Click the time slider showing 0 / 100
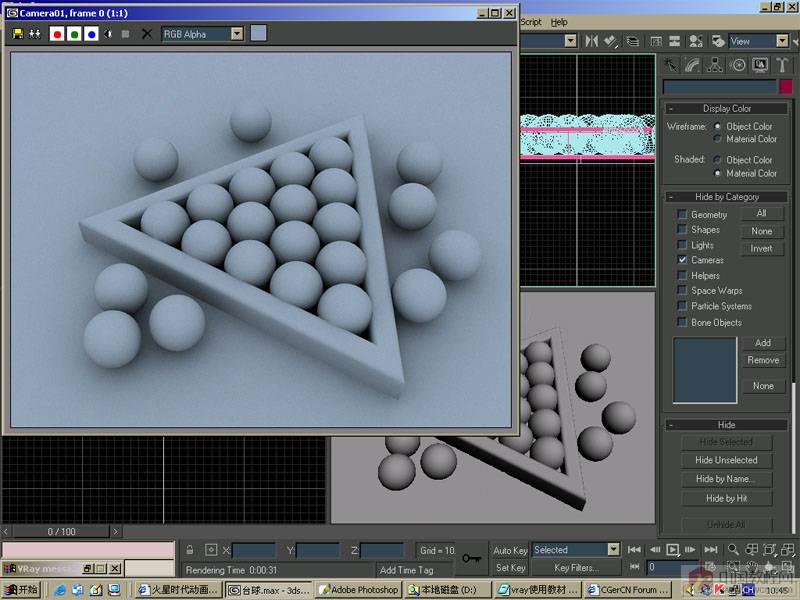Viewport: 800px width, 600px height. (61, 532)
